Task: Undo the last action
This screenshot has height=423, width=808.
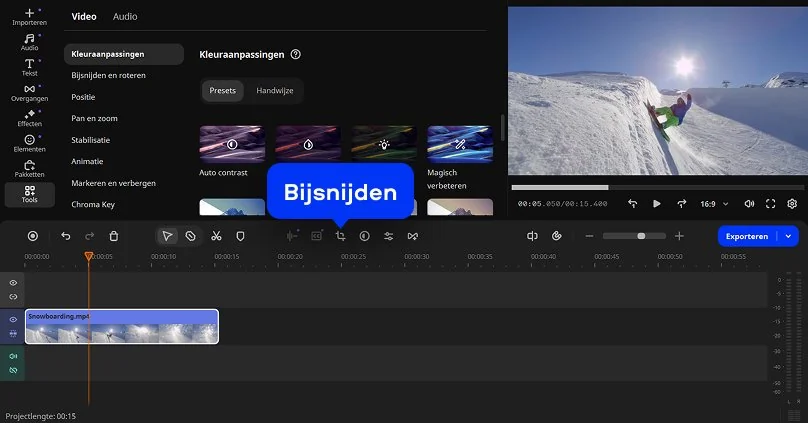Action: pos(65,236)
